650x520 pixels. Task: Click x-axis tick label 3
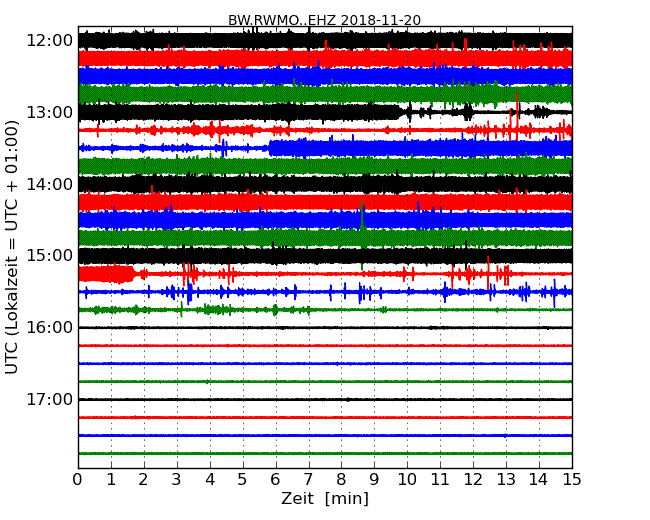click(177, 480)
